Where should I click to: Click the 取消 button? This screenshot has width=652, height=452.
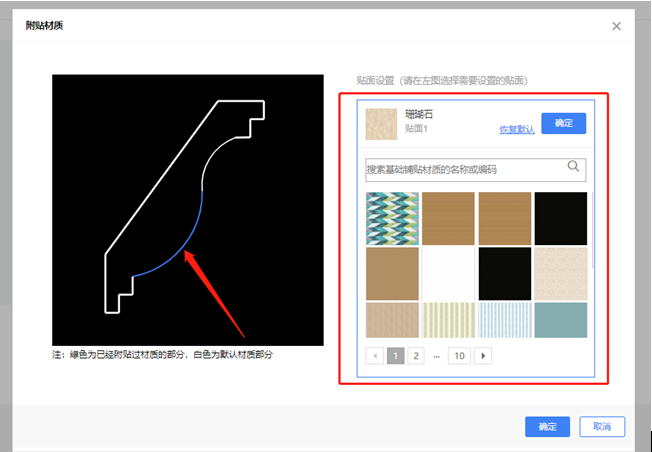pyautogui.click(x=602, y=427)
